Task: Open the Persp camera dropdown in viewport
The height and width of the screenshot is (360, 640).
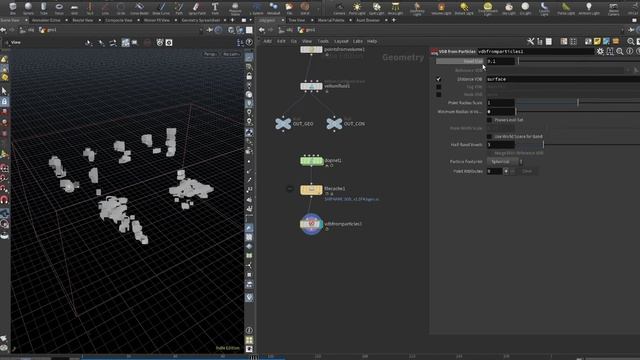Action: 210,54
